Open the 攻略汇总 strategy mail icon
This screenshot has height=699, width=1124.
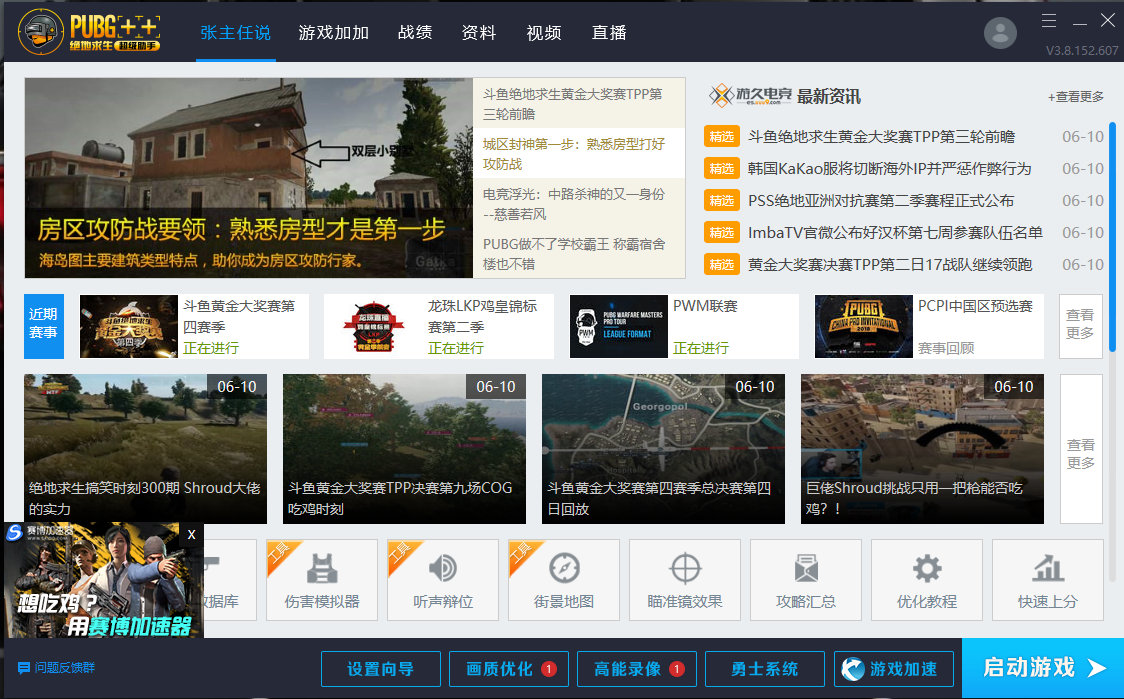click(805, 580)
